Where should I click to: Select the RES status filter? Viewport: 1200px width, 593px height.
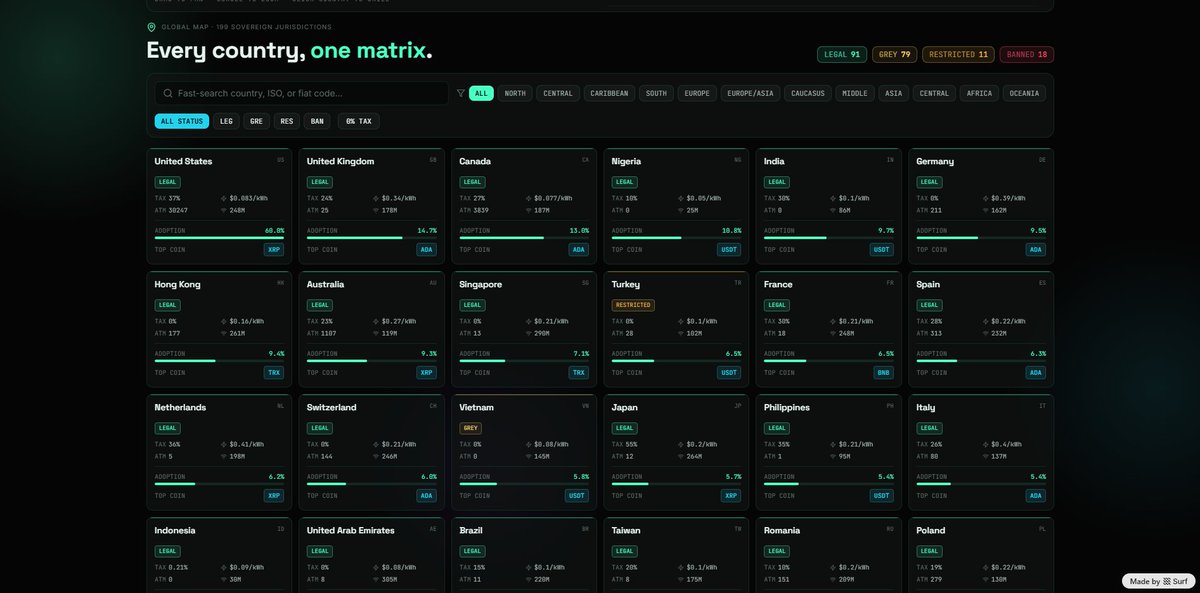point(287,121)
